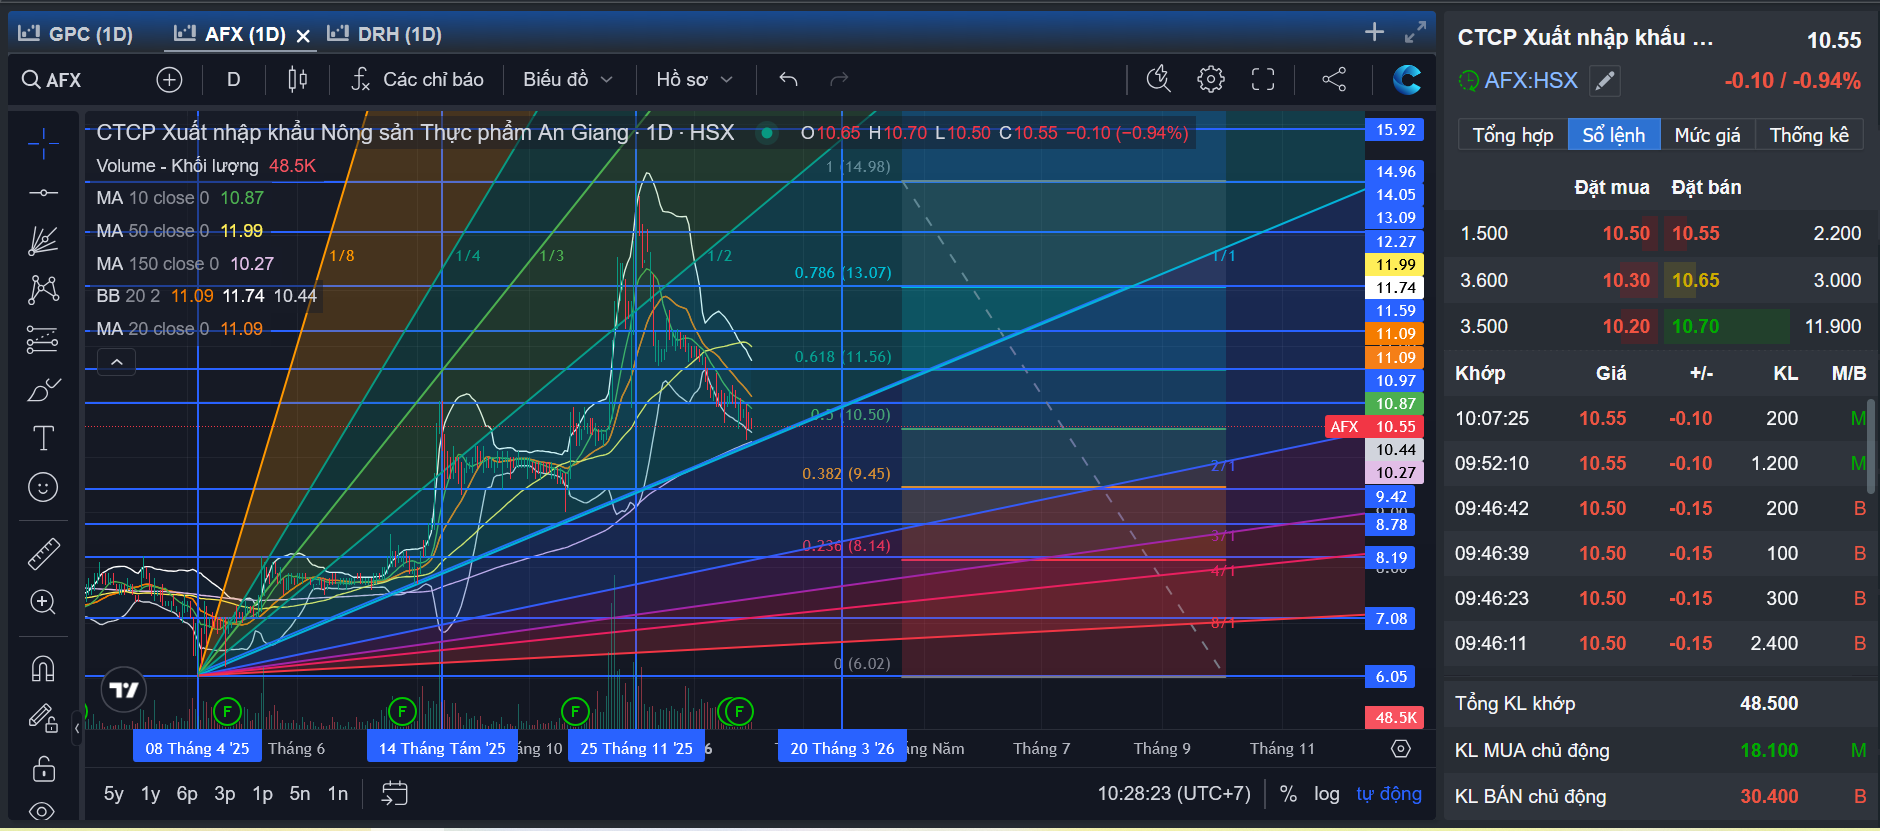Toggle magnet mode for drawings

click(x=43, y=668)
